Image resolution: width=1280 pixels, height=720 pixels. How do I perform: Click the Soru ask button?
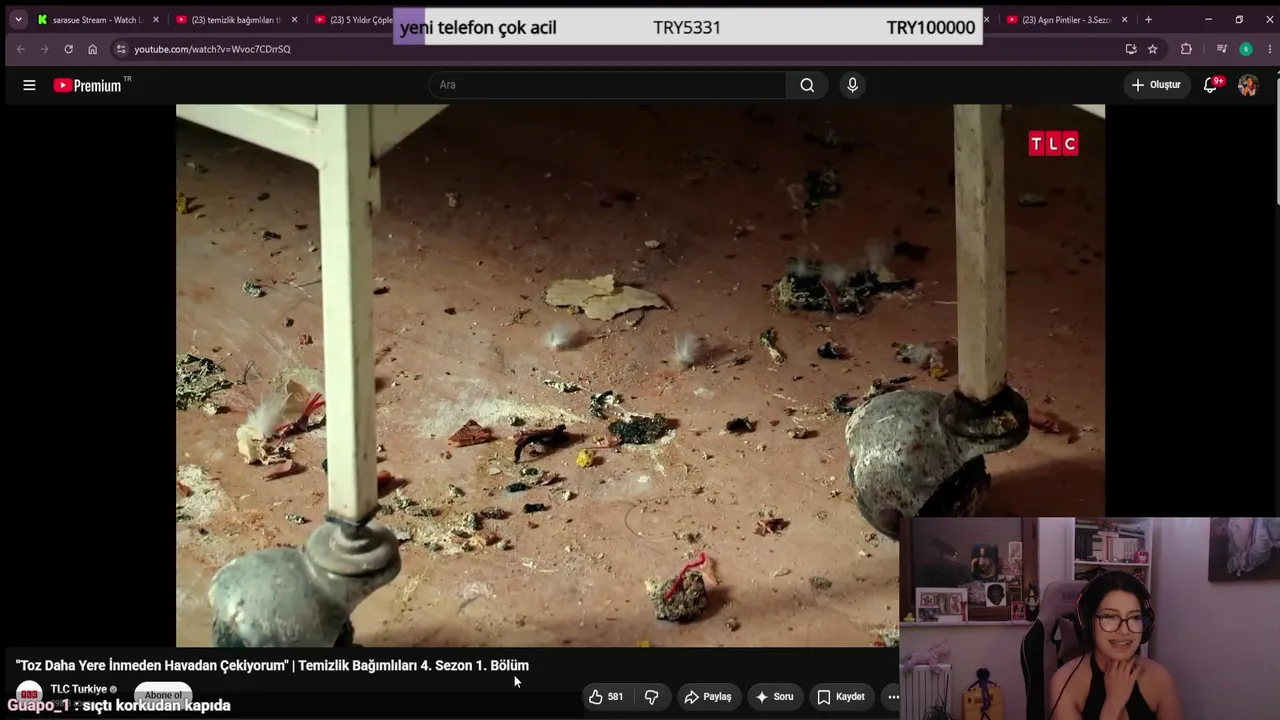point(774,697)
